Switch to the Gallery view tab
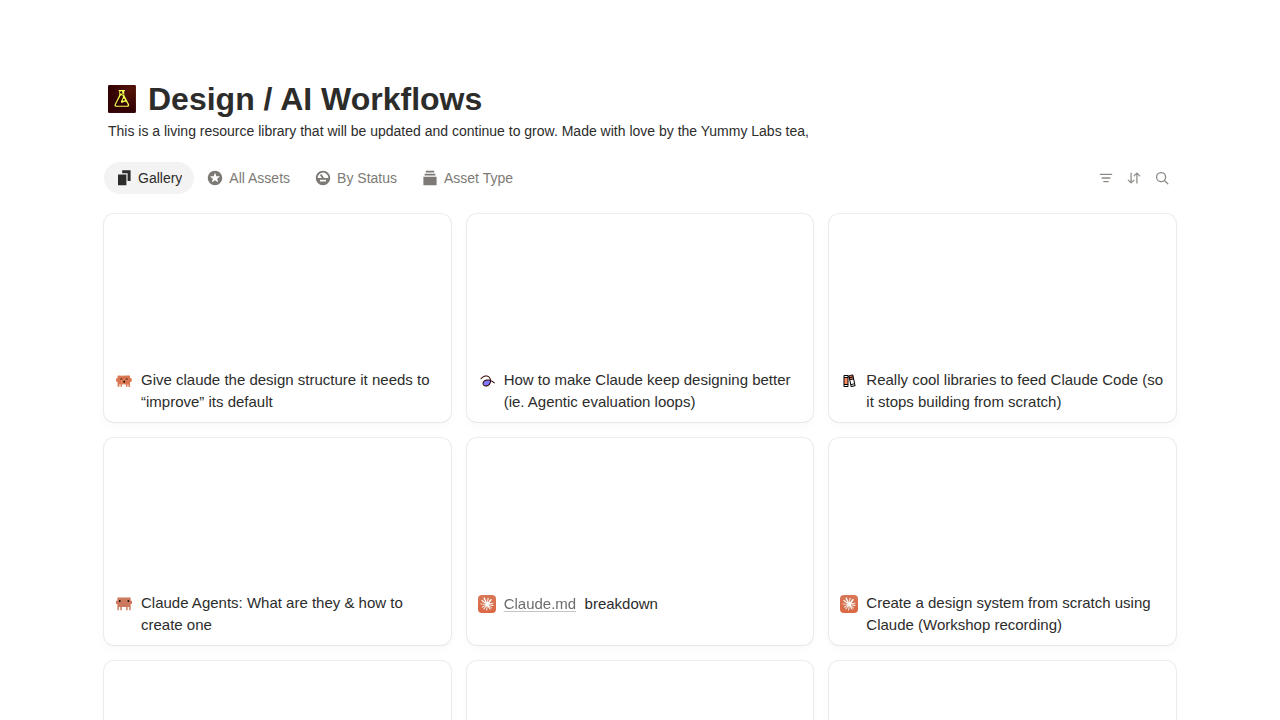This screenshot has width=1280, height=720. point(149,178)
